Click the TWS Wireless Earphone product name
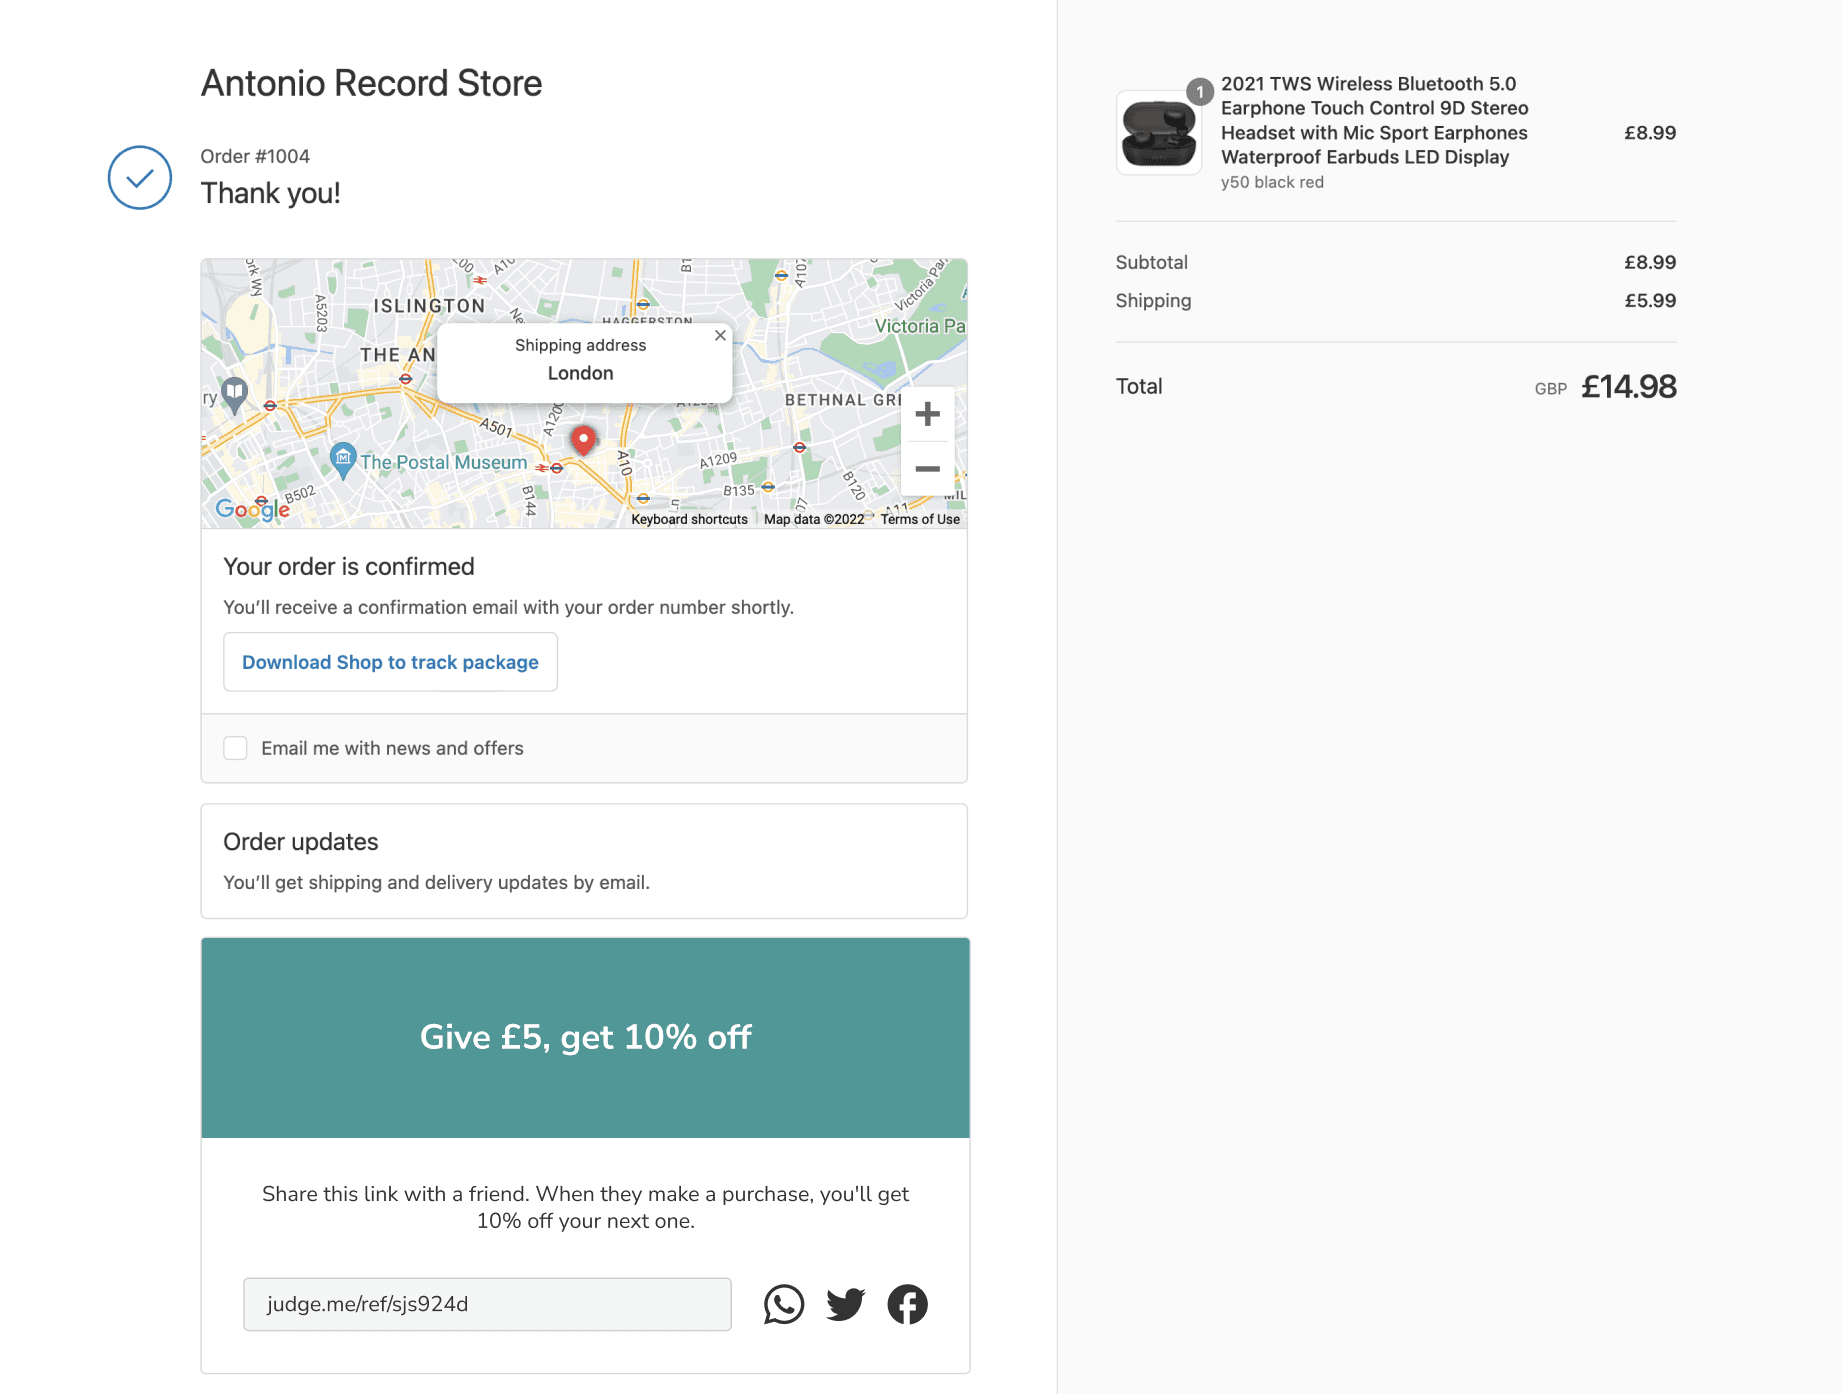This screenshot has width=1842, height=1394. [x=1373, y=120]
